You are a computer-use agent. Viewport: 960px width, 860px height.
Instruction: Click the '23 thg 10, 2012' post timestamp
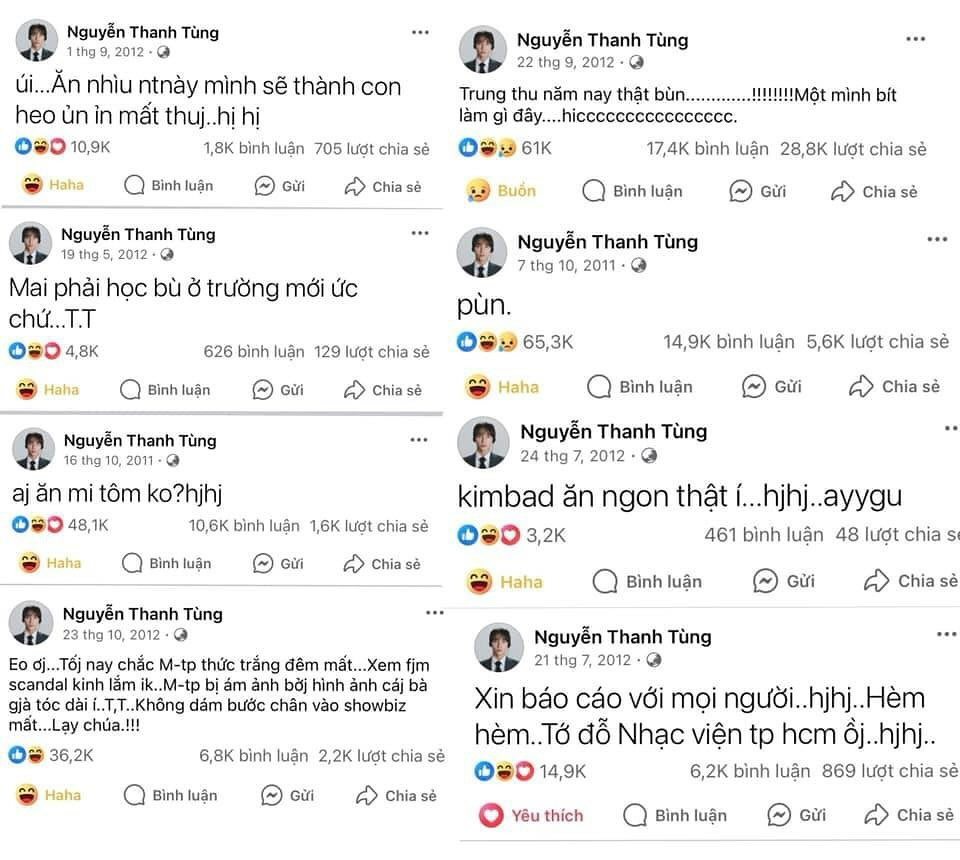pyautogui.click(x=111, y=634)
